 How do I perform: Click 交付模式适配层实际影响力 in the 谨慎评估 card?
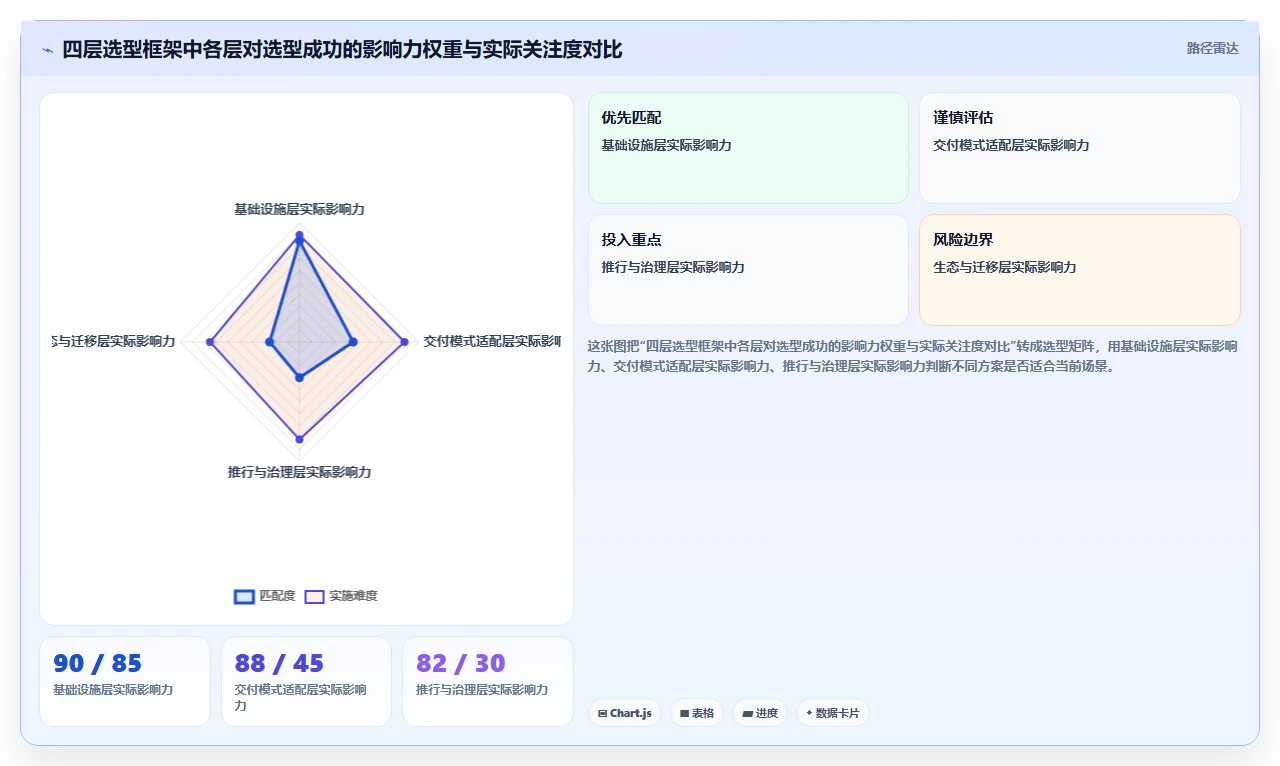[x=1011, y=145]
